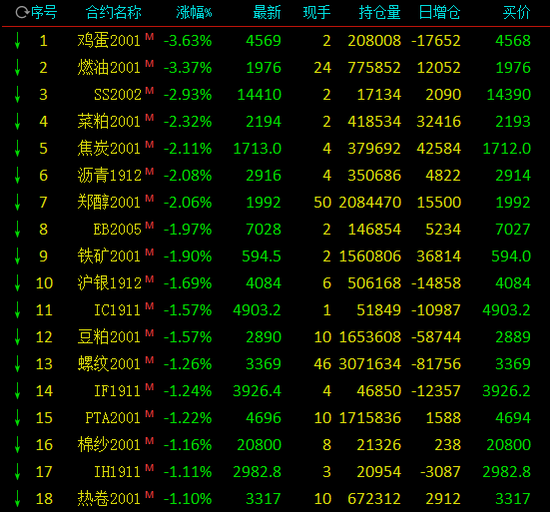Screen dimensions: 550x512
Task: Click the refresh icon beside 序号
Action: click(22, 13)
